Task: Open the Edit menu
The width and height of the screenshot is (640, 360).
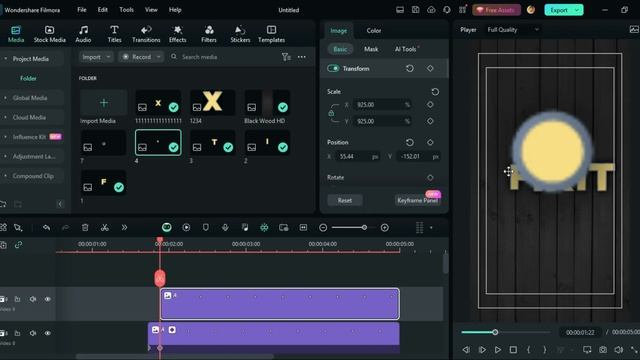Action: click(x=102, y=10)
